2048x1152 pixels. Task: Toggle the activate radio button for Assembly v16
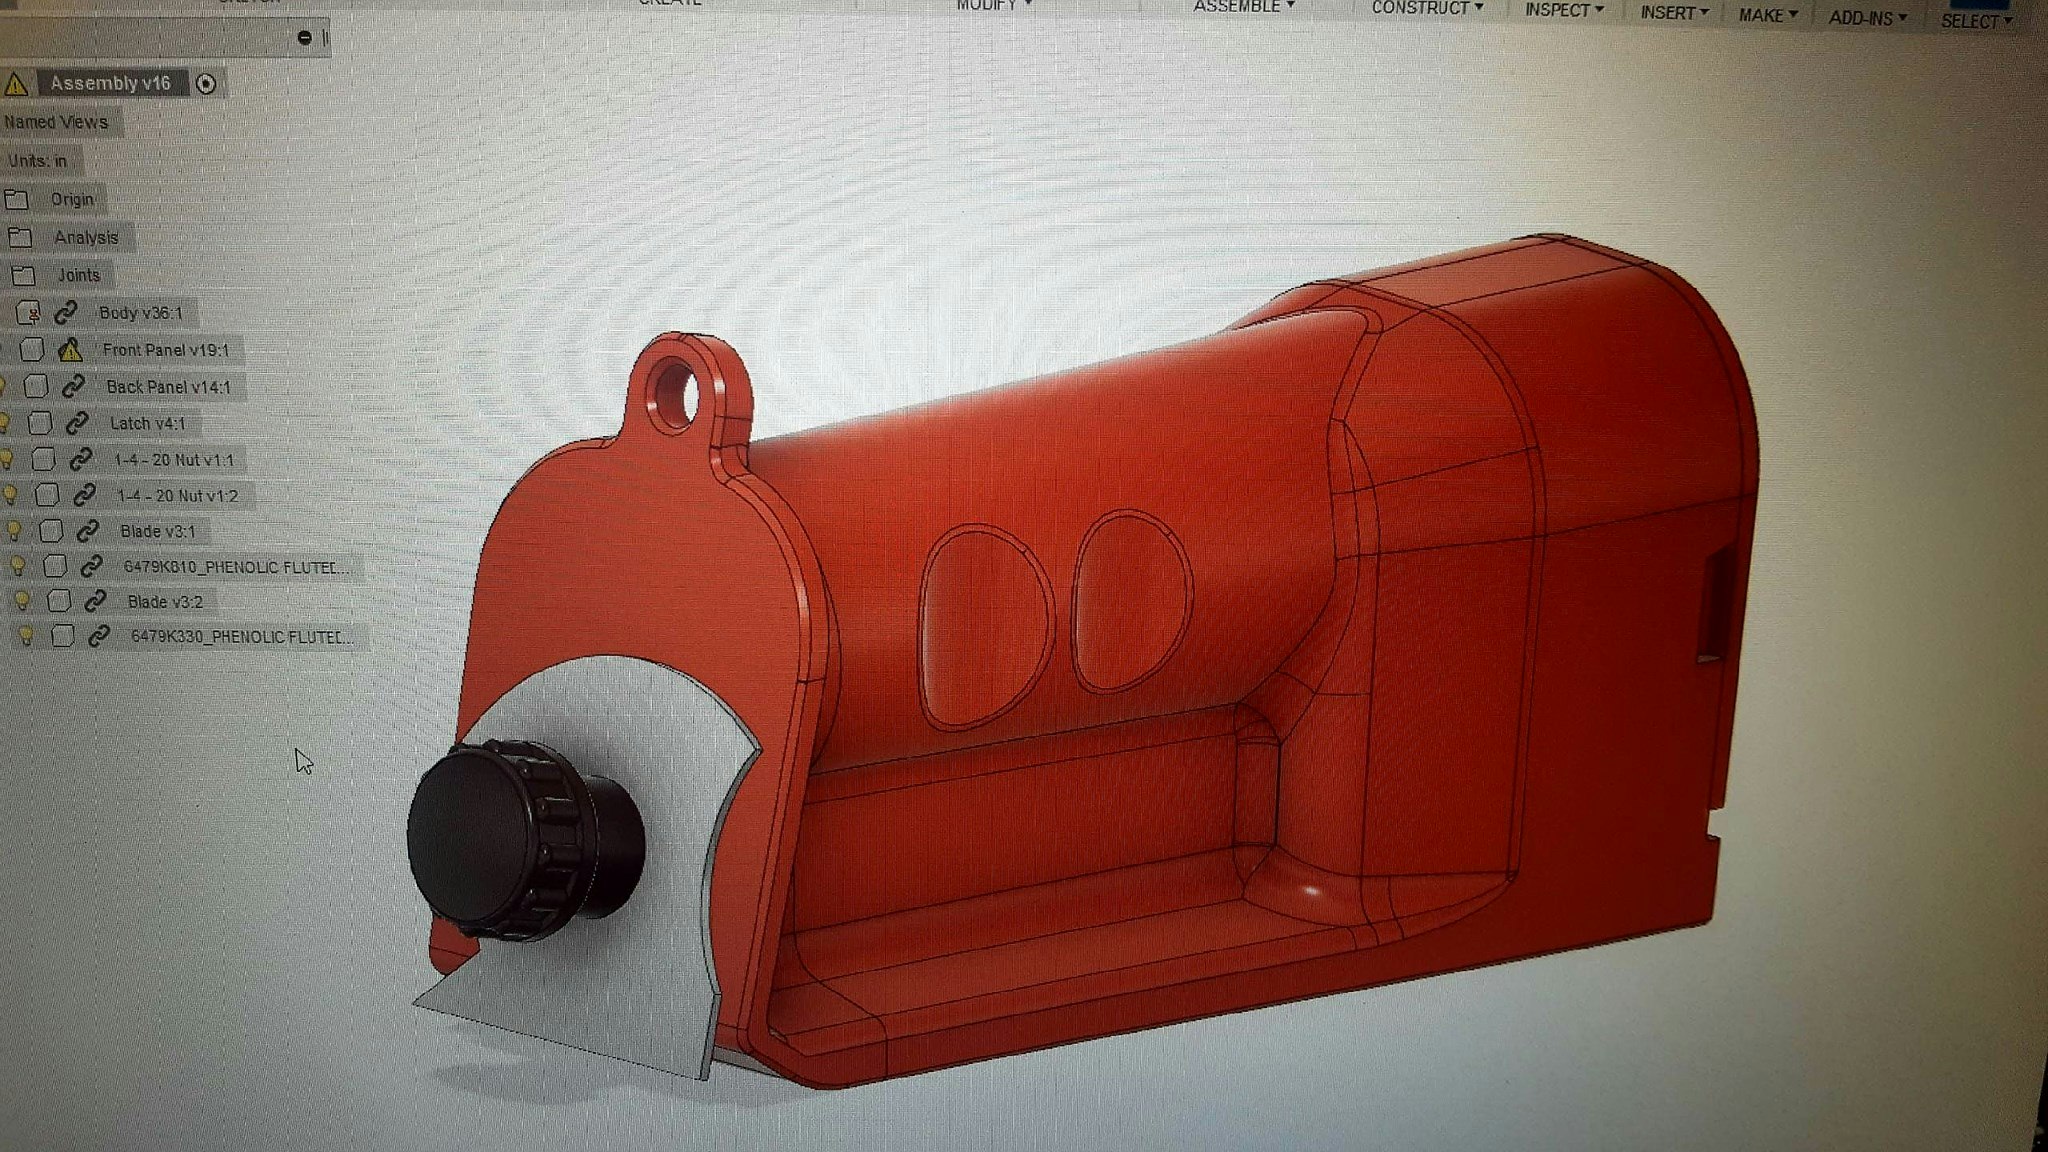[206, 84]
